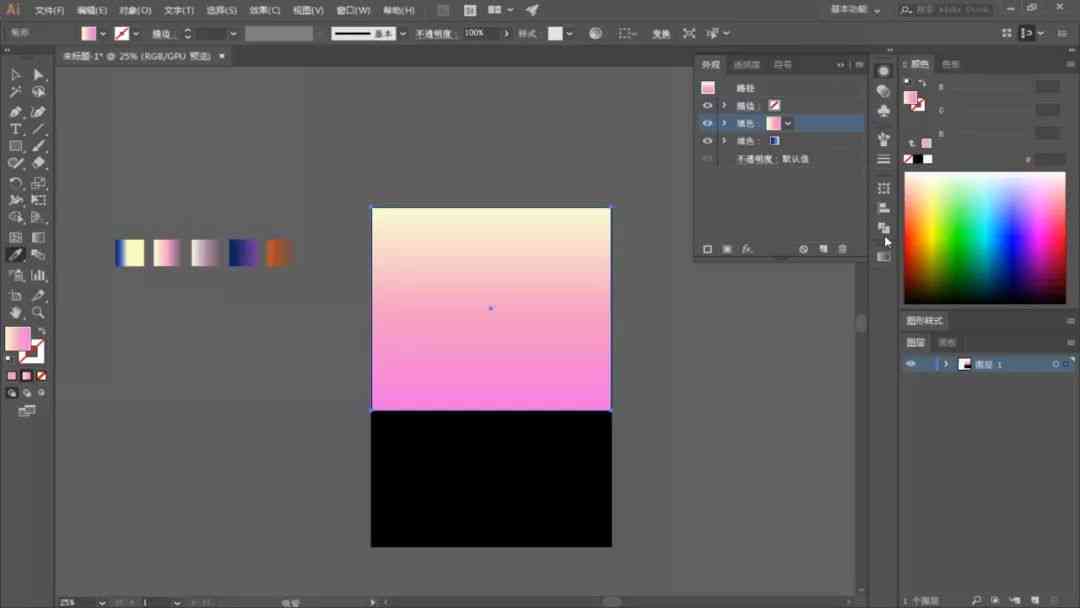The width and height of the screenshot is (1080, 608).
Task: Pick a color from the spectrum ramp
Action: 984,238
